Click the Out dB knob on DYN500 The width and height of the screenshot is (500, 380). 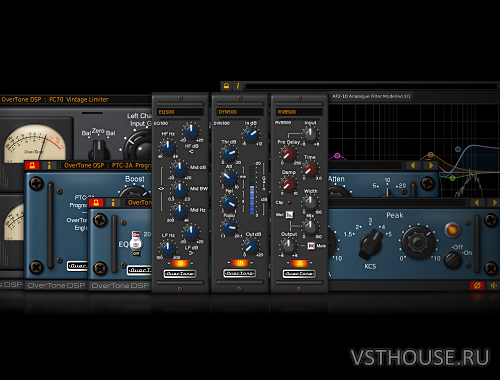(250, 246)
